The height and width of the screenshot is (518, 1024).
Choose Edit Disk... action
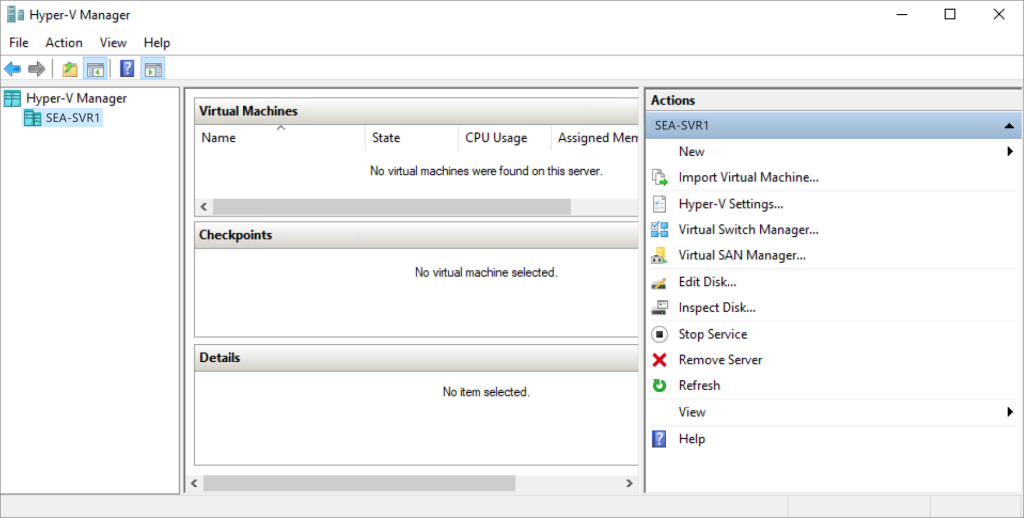[x=707, y=282]
